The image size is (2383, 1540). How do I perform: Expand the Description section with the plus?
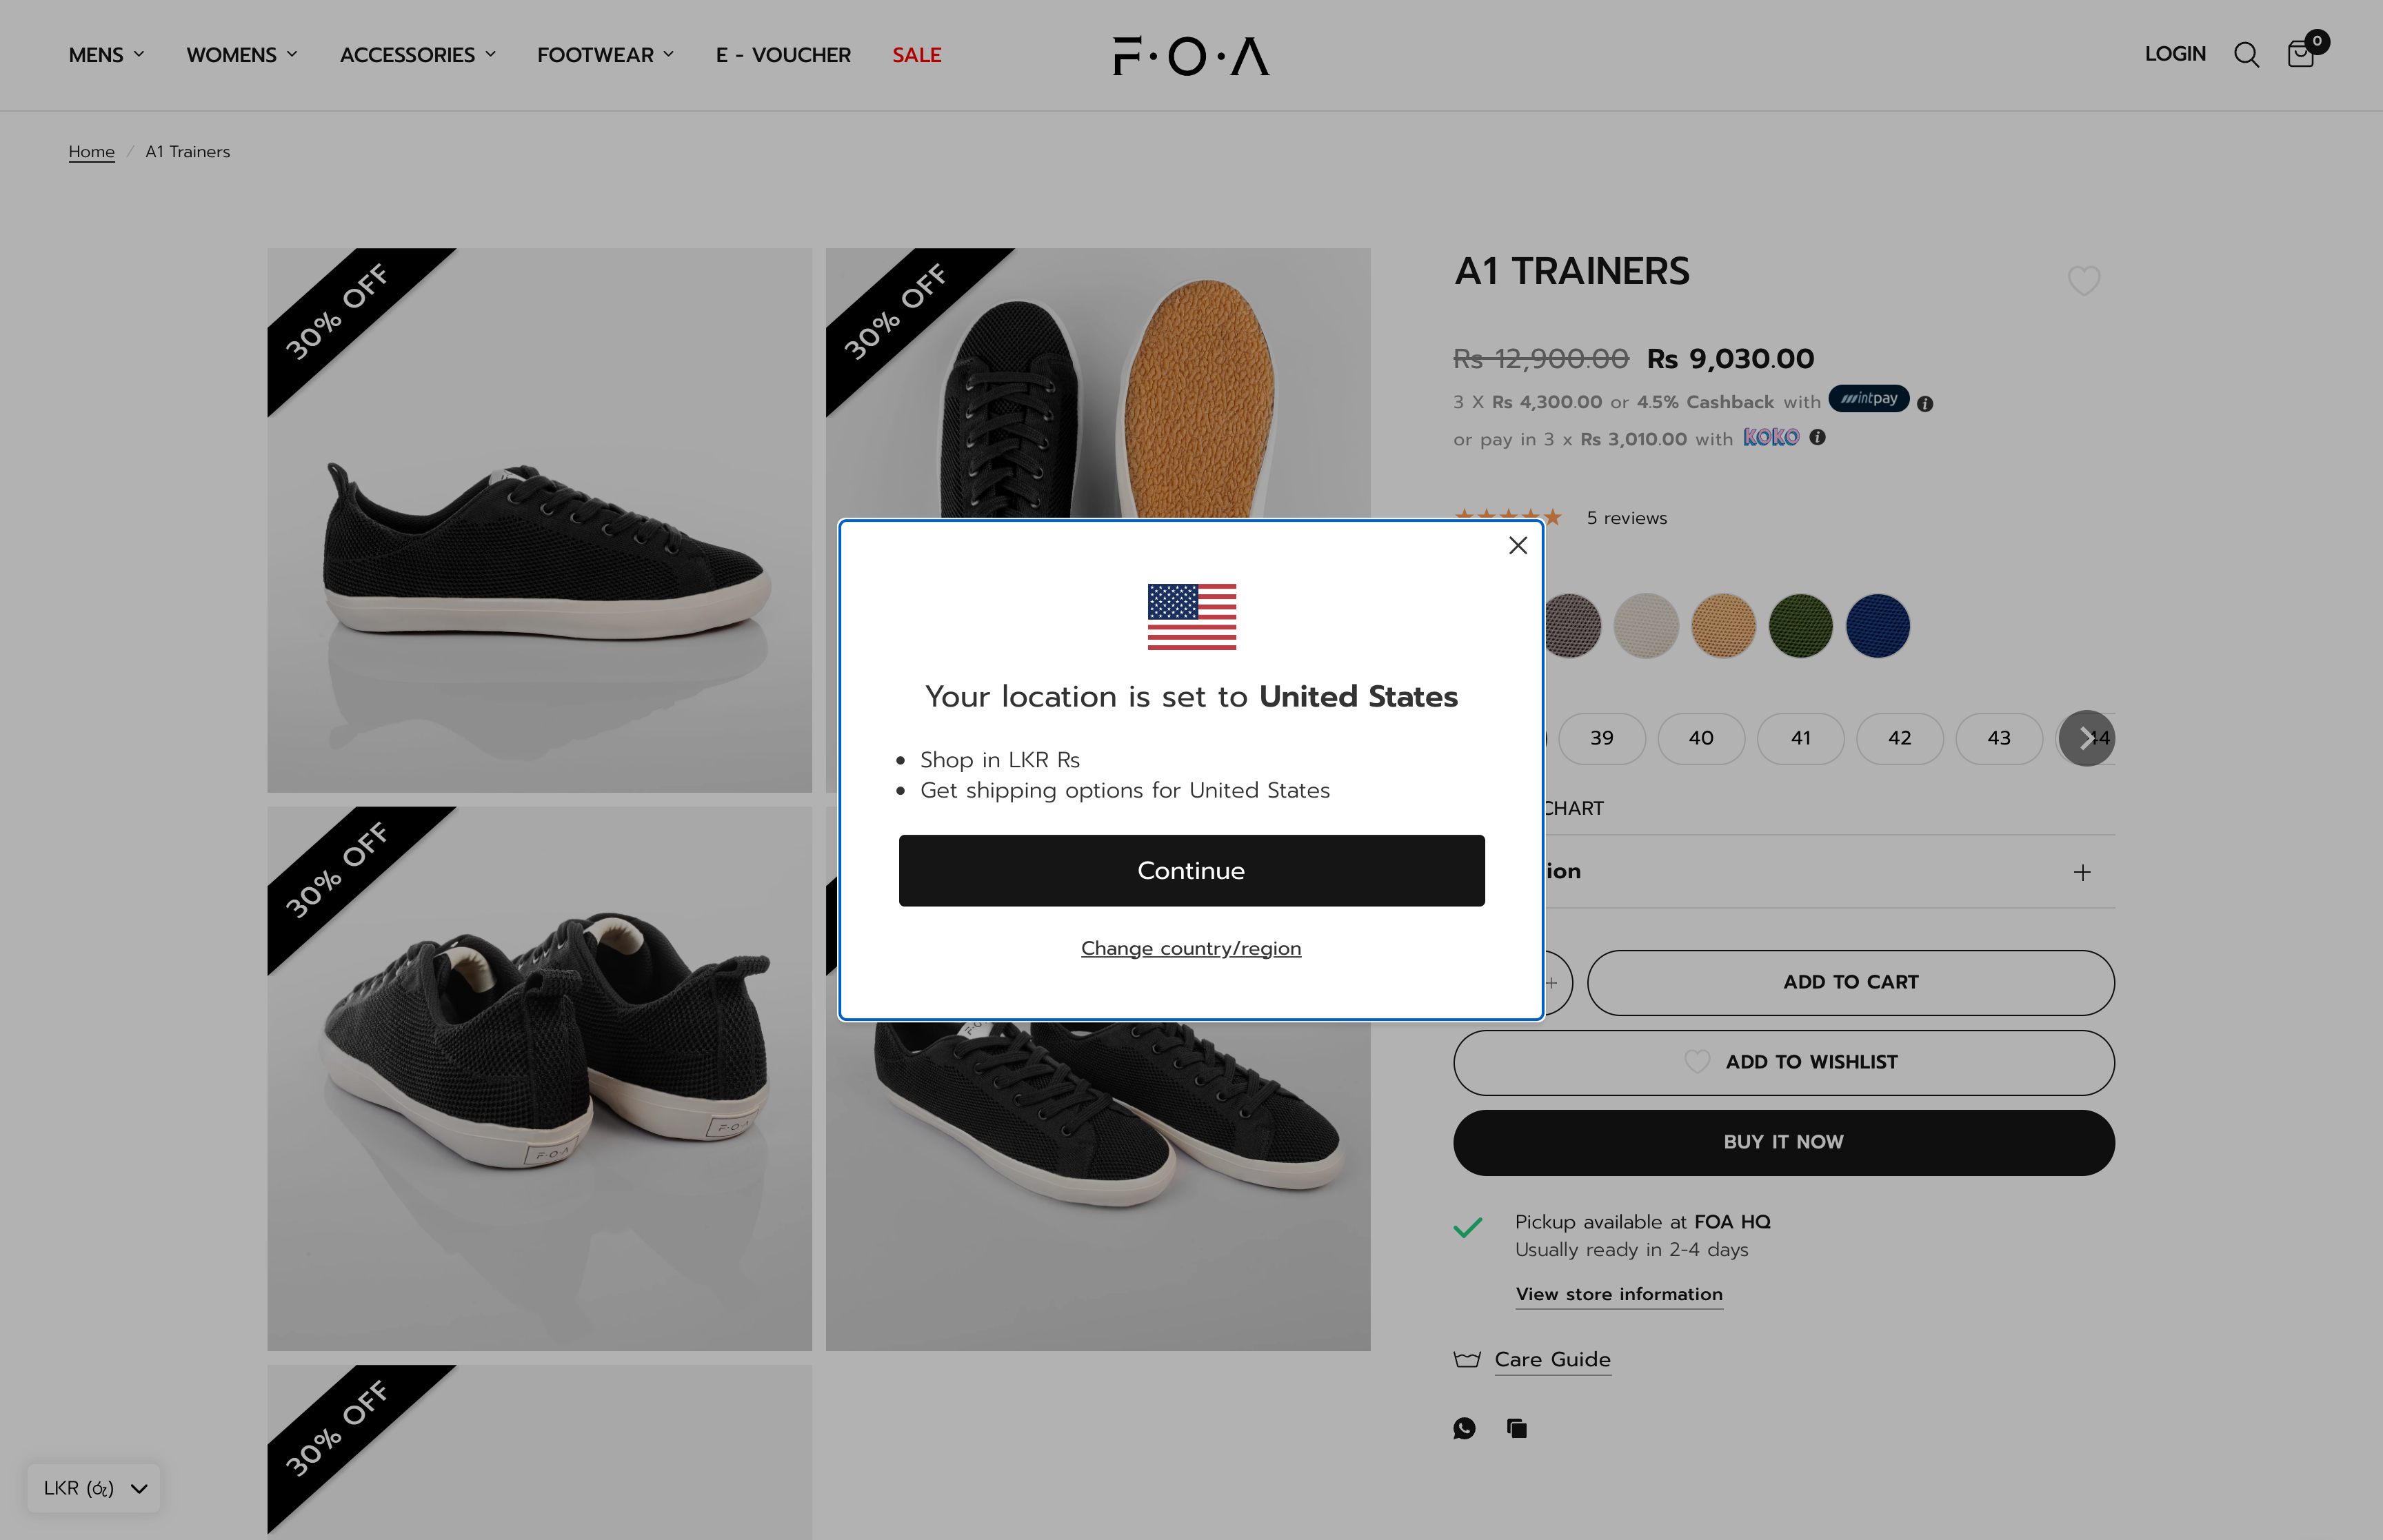[2082, 871]
